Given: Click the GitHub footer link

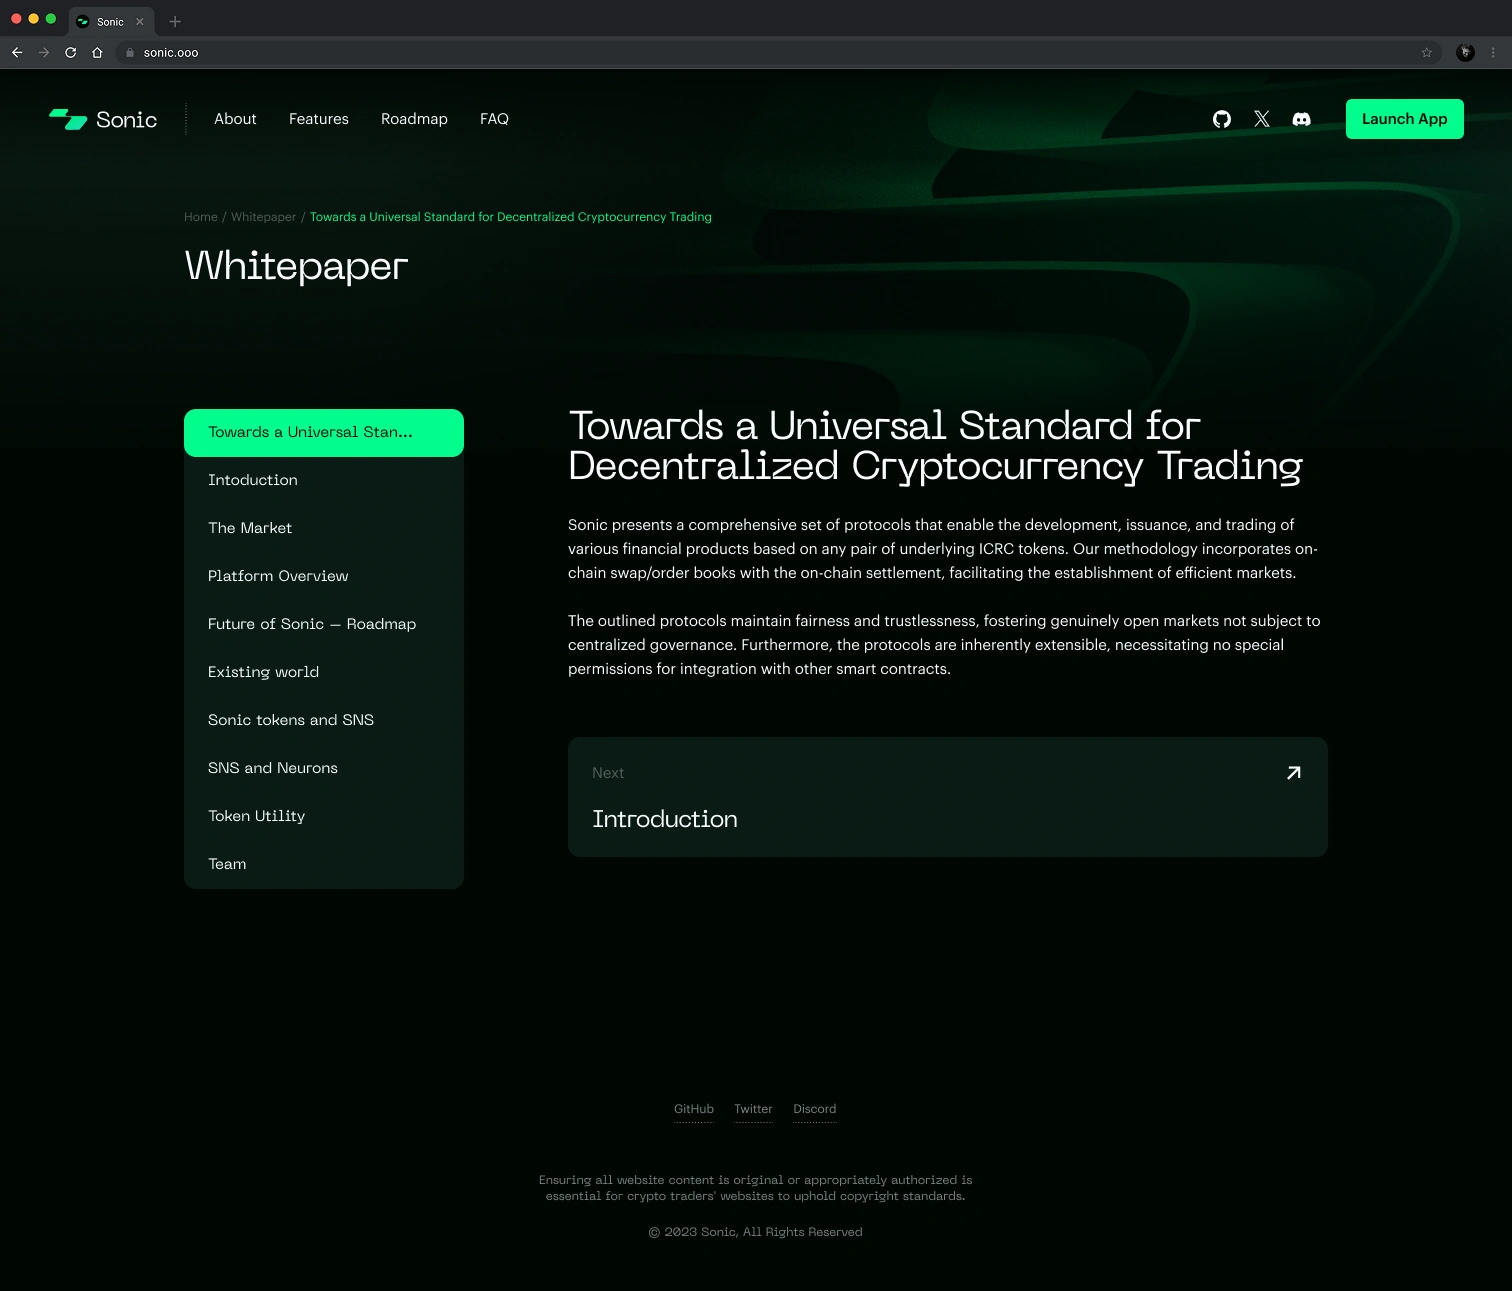Looking at the screenshot, I should coord(694,1109).
